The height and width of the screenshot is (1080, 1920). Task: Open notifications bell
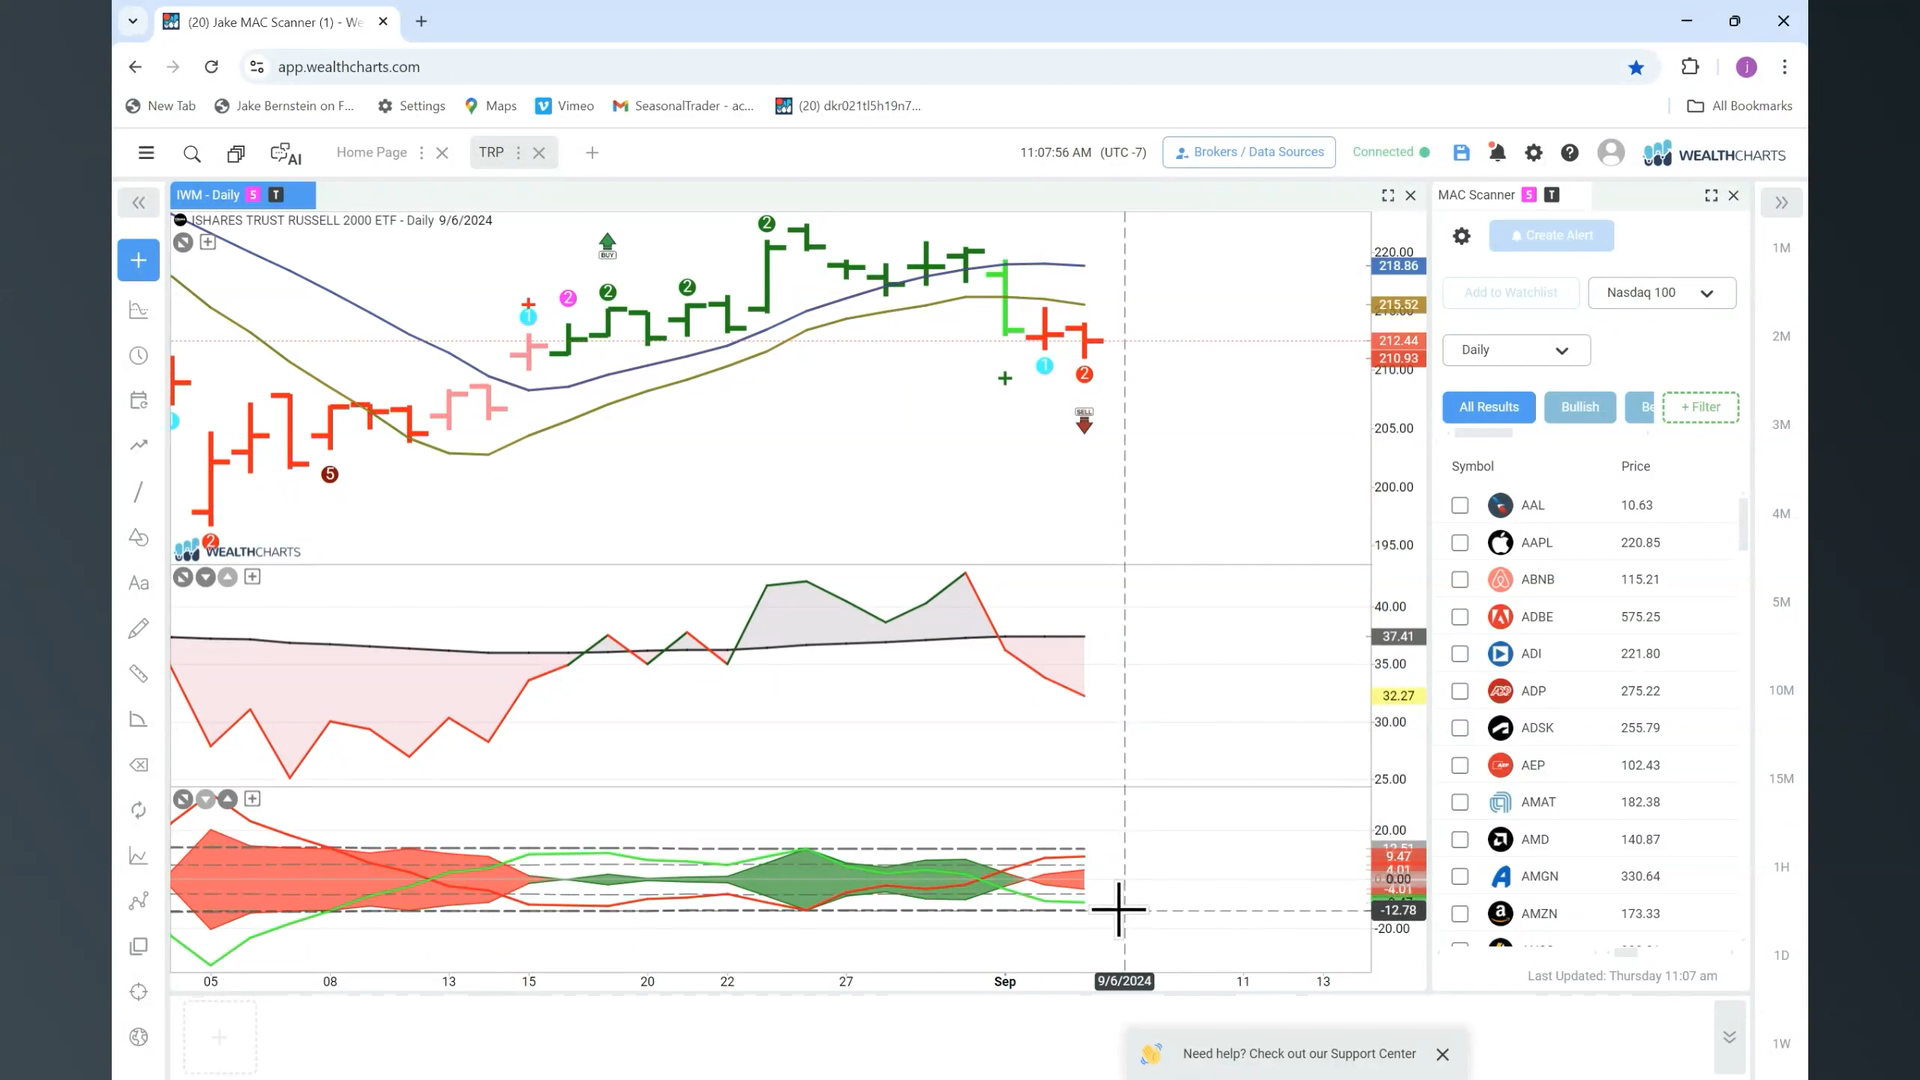1497,153
